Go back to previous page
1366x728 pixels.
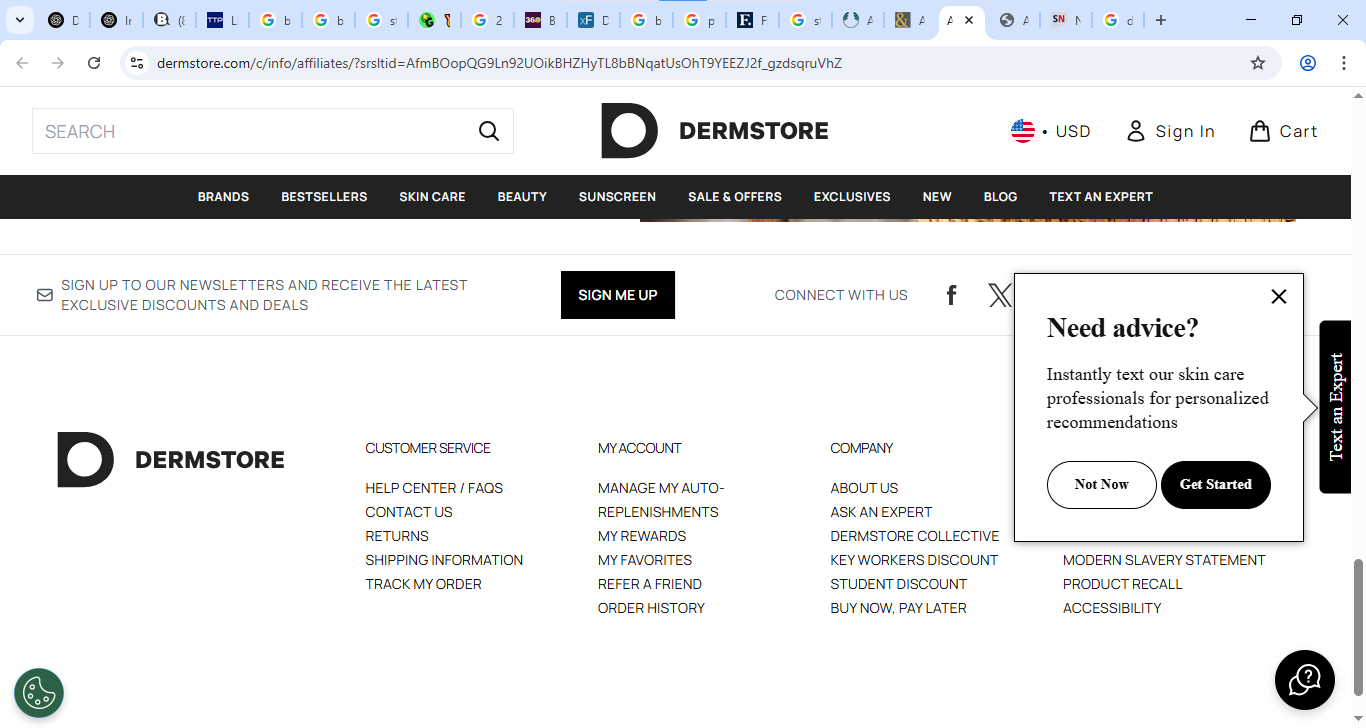pyautogui.click(x=22, y=63)
